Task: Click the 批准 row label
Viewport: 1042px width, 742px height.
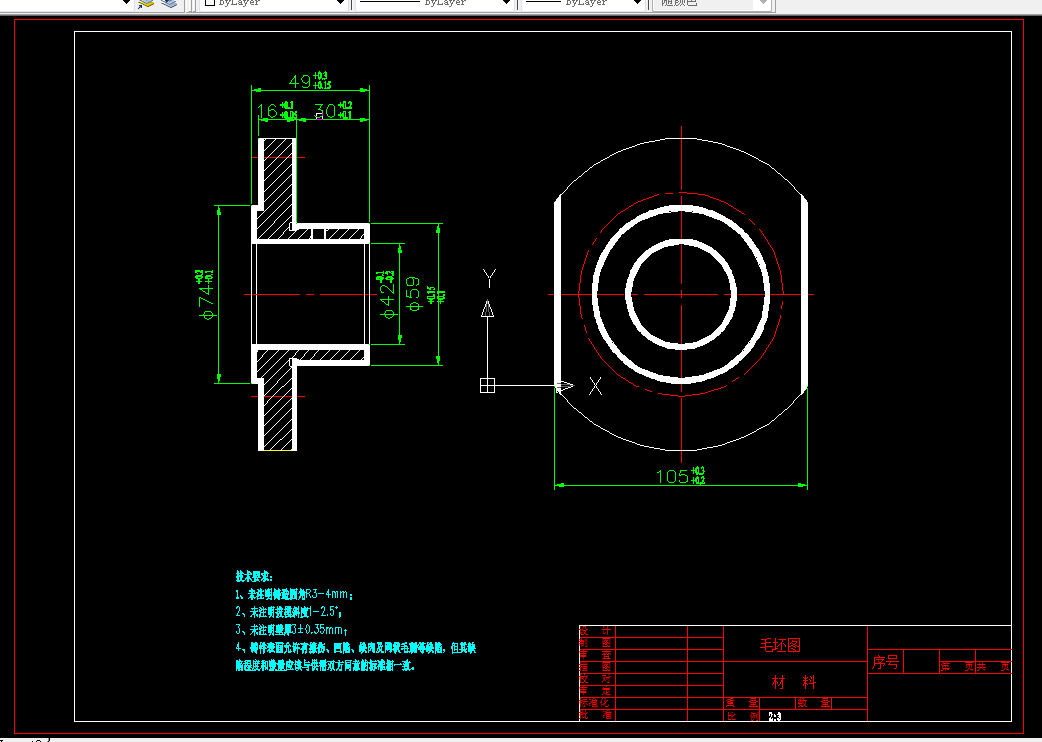Action: [x=596, y=715]
